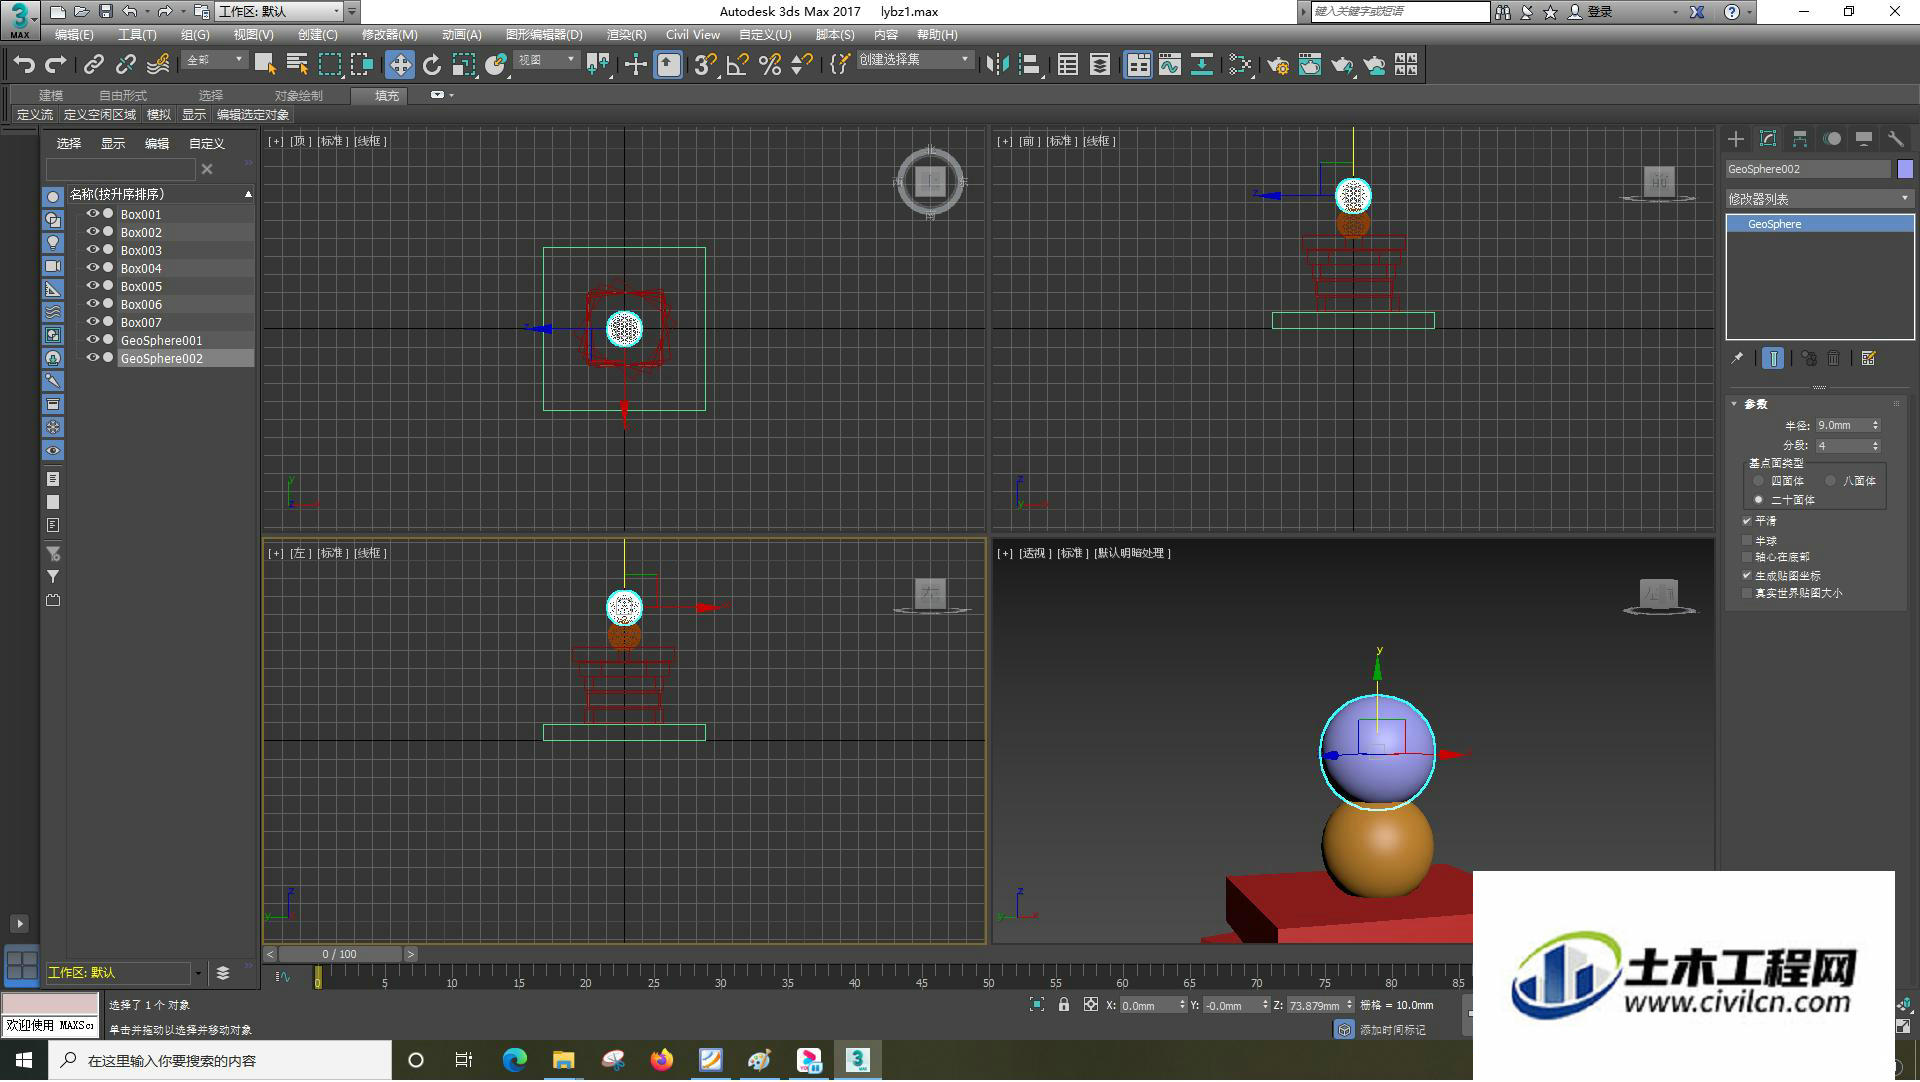
Task: Open Rendered Frame Window icon
Action: (x=1310, y=65)
